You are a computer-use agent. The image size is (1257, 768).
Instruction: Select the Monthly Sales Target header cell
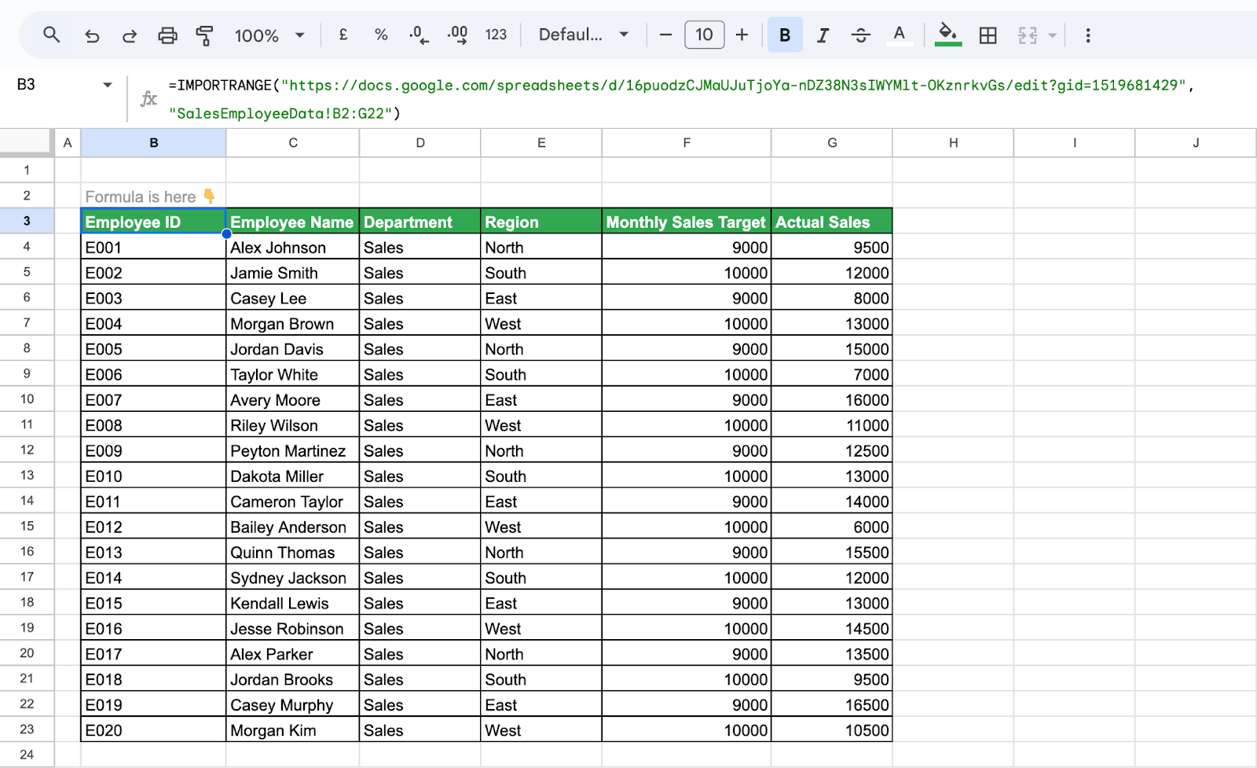[687, 222]
